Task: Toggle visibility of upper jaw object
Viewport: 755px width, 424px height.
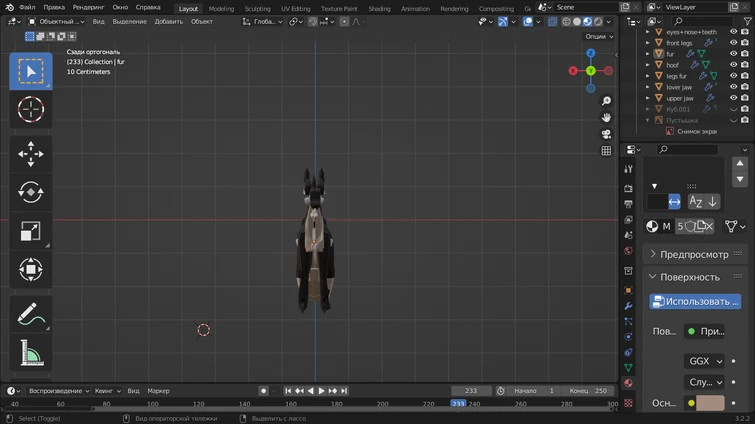Action: tap(733, 98)
